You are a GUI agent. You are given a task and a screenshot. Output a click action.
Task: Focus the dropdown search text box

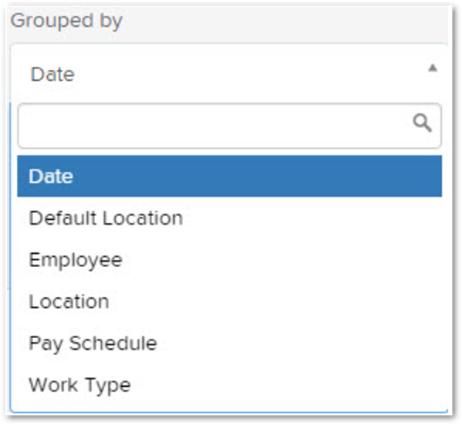pos(230,126)
